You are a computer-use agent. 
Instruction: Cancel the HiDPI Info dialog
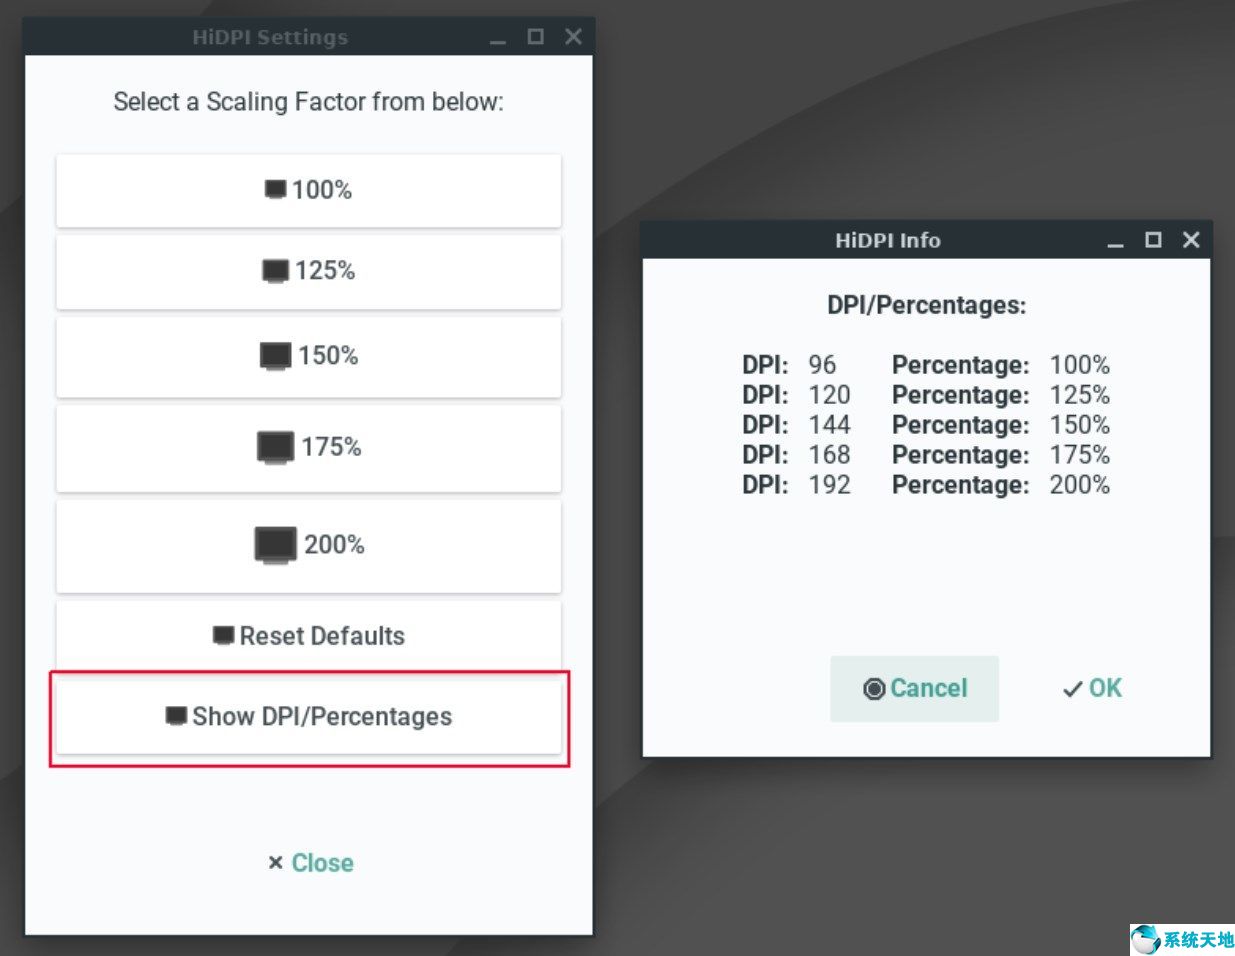click(914, 688)
